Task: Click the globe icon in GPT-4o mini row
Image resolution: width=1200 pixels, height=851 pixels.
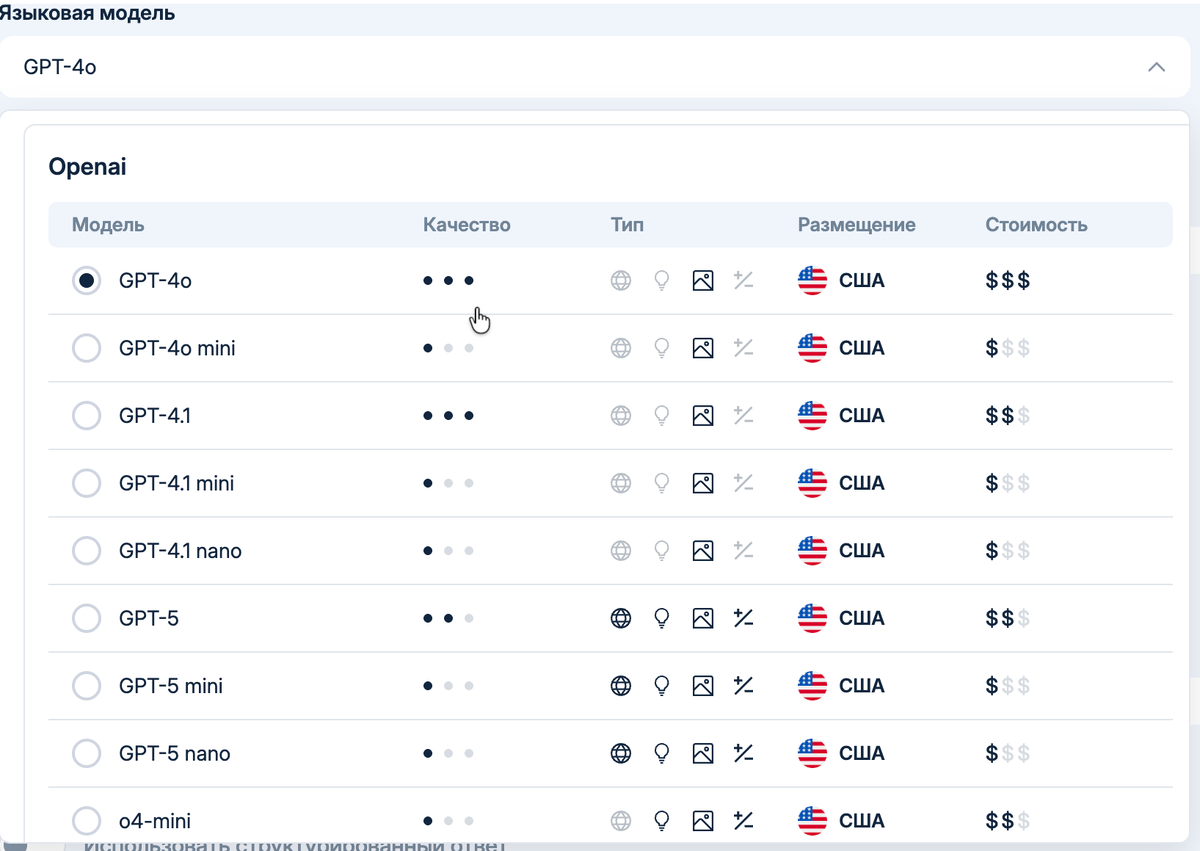Action: coord(621,348)
